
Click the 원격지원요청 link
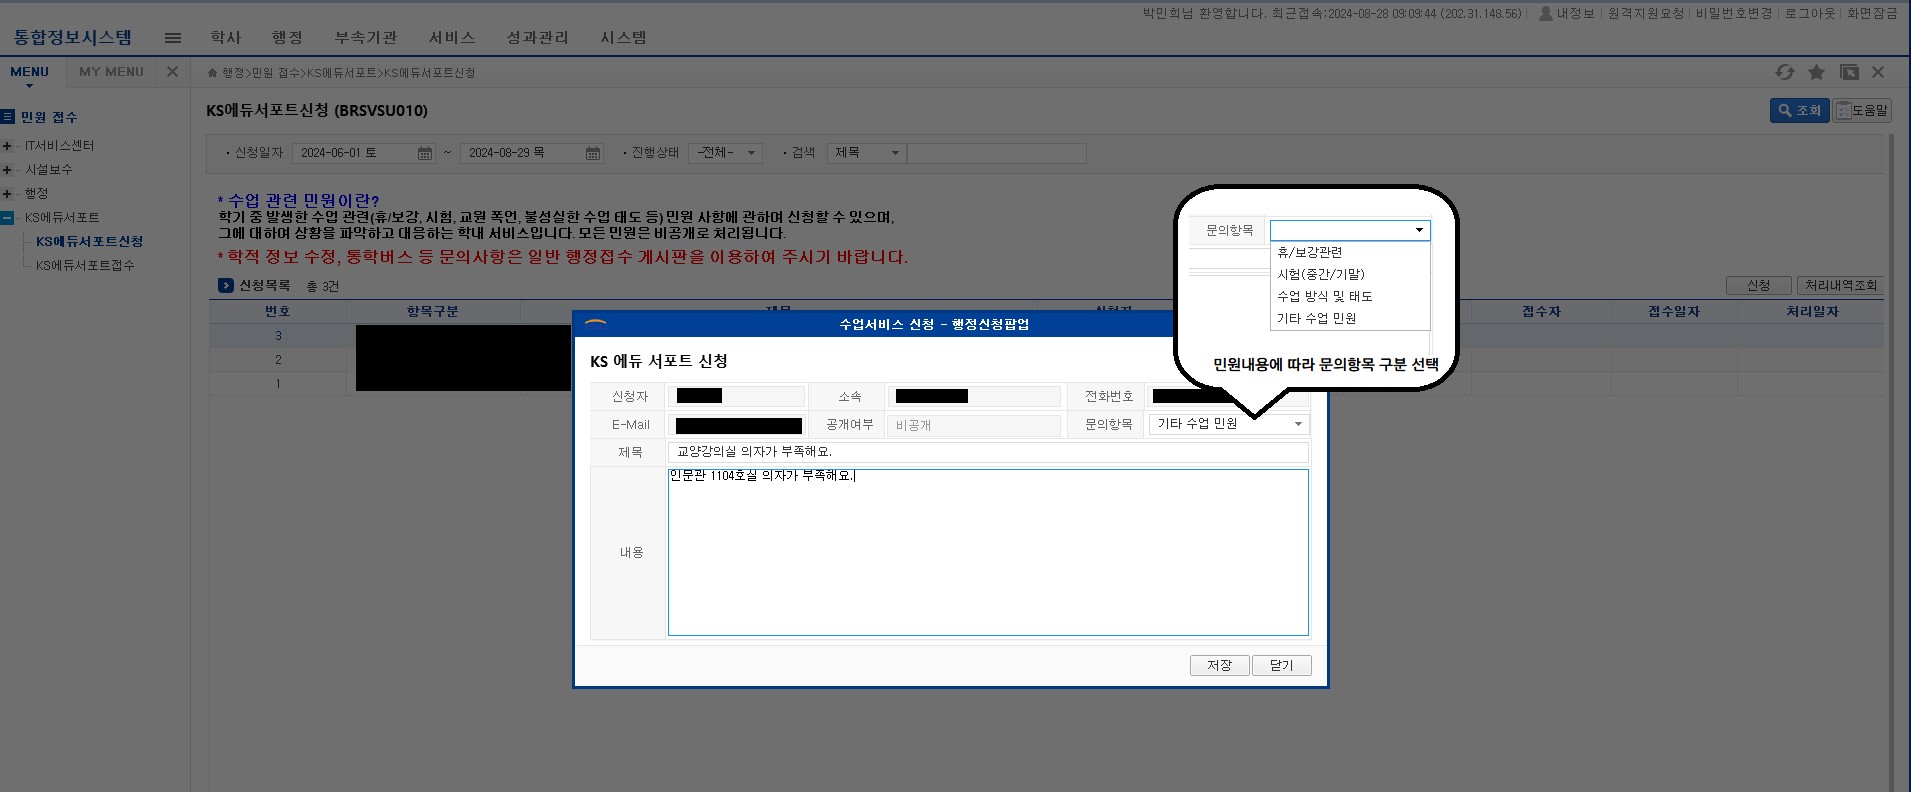(x=1646, y=13)
